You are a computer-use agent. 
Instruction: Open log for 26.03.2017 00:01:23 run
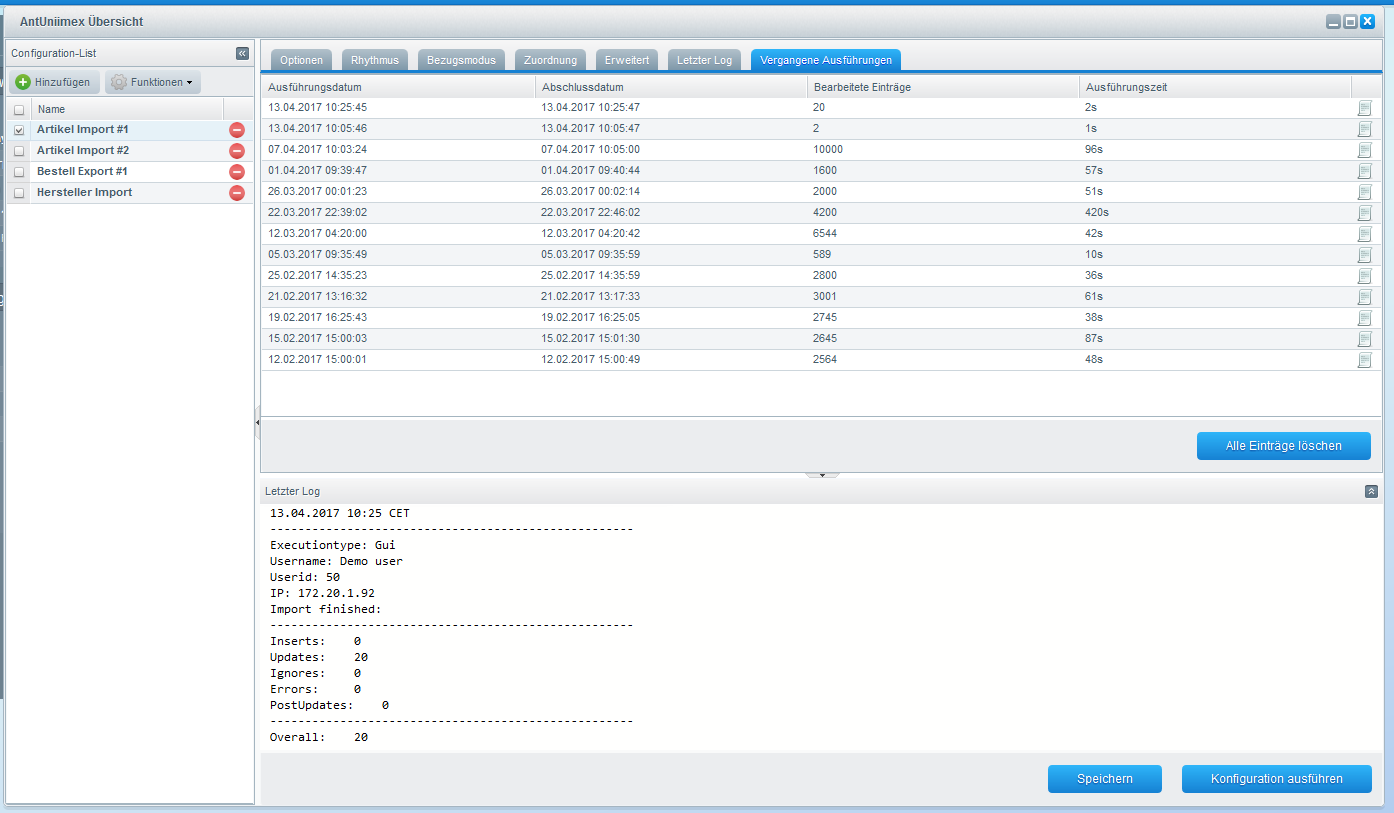pyautogui.click(x=1364, y=192)
